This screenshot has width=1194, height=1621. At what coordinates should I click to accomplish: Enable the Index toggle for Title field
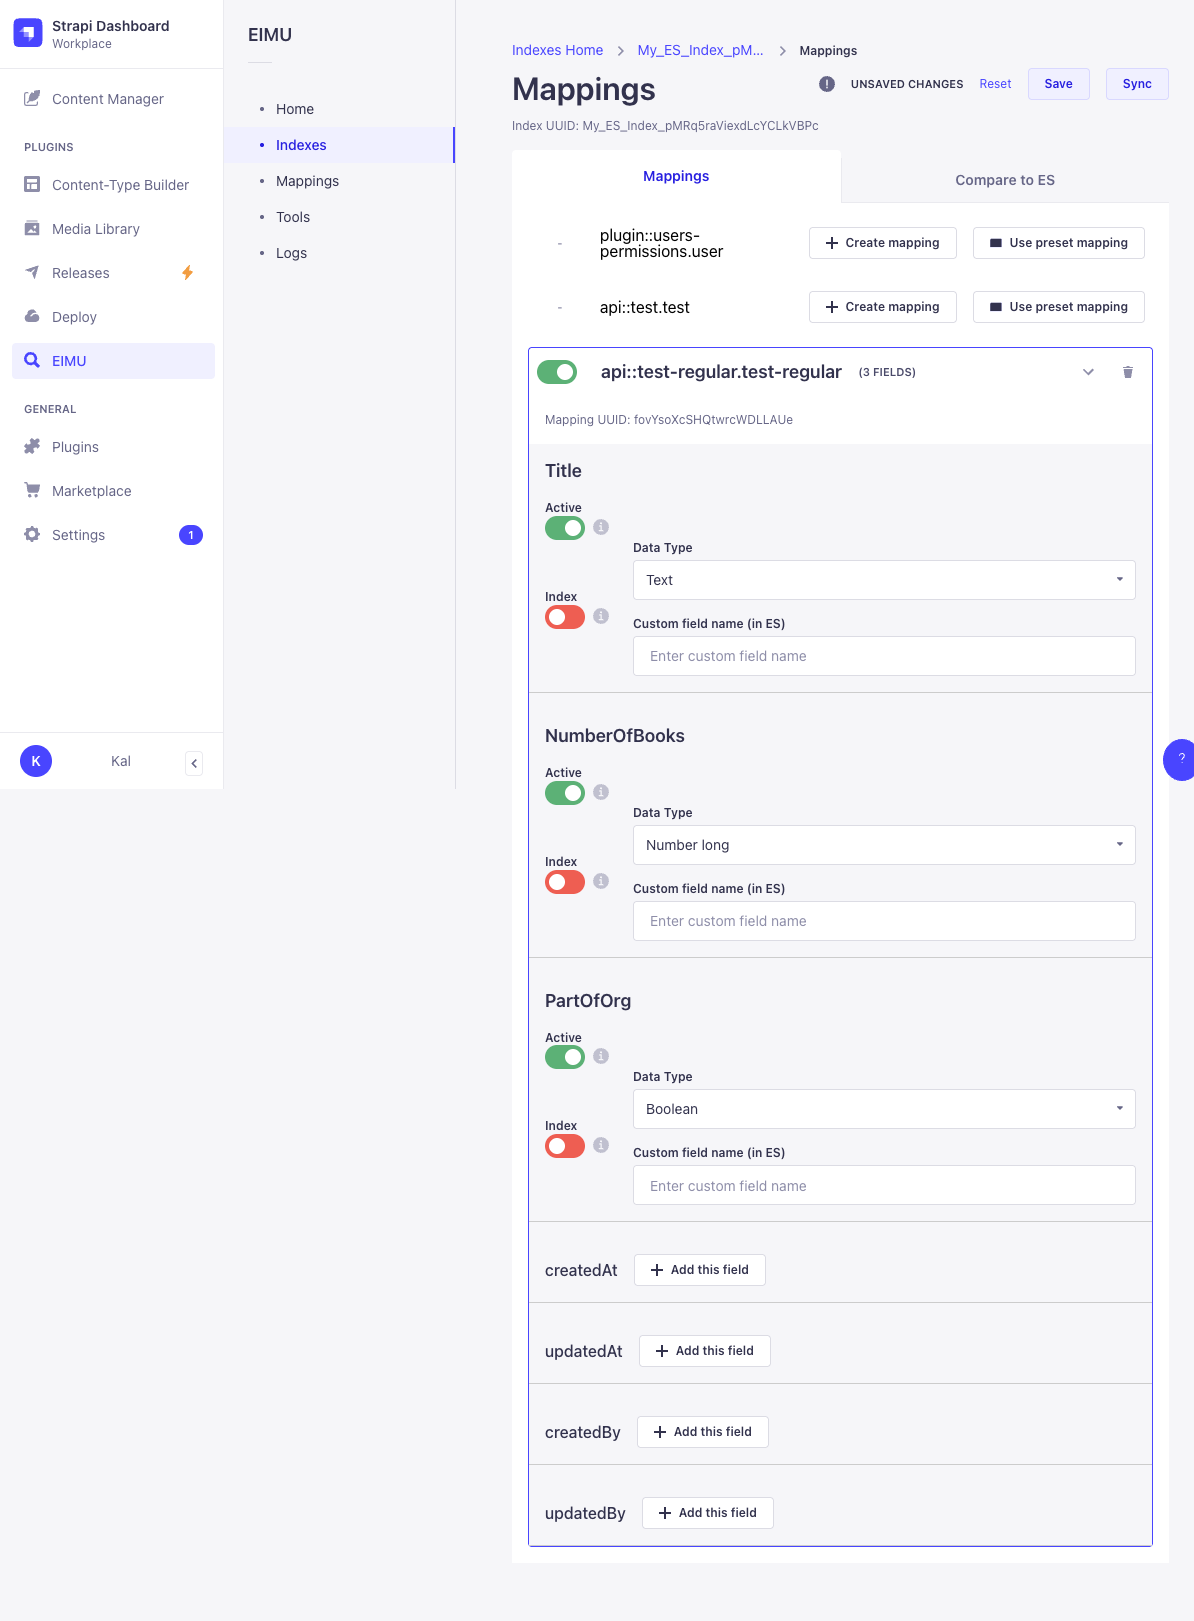pyautogui.click(x=565, y=617)
